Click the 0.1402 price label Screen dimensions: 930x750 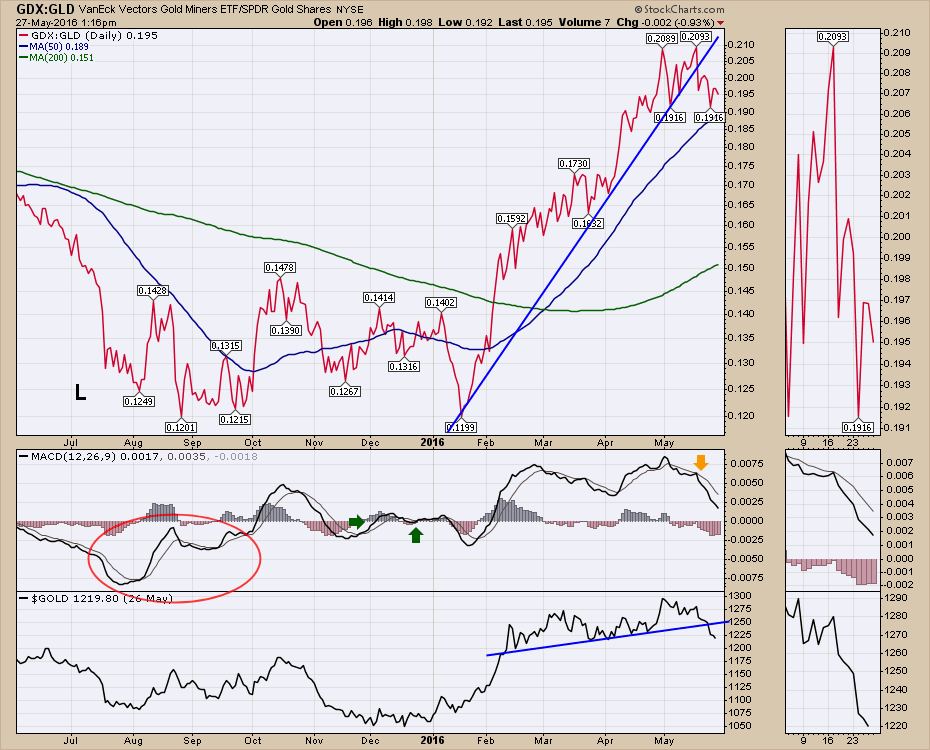click(441, 303)
